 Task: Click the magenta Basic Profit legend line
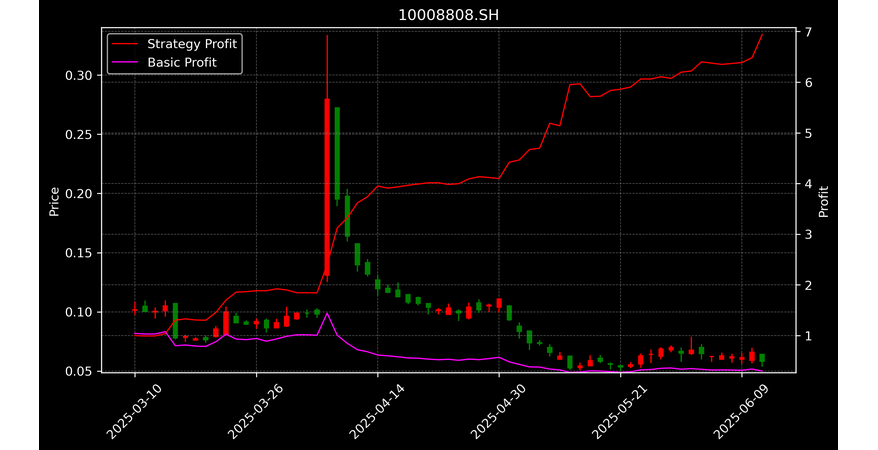point(125,62)
